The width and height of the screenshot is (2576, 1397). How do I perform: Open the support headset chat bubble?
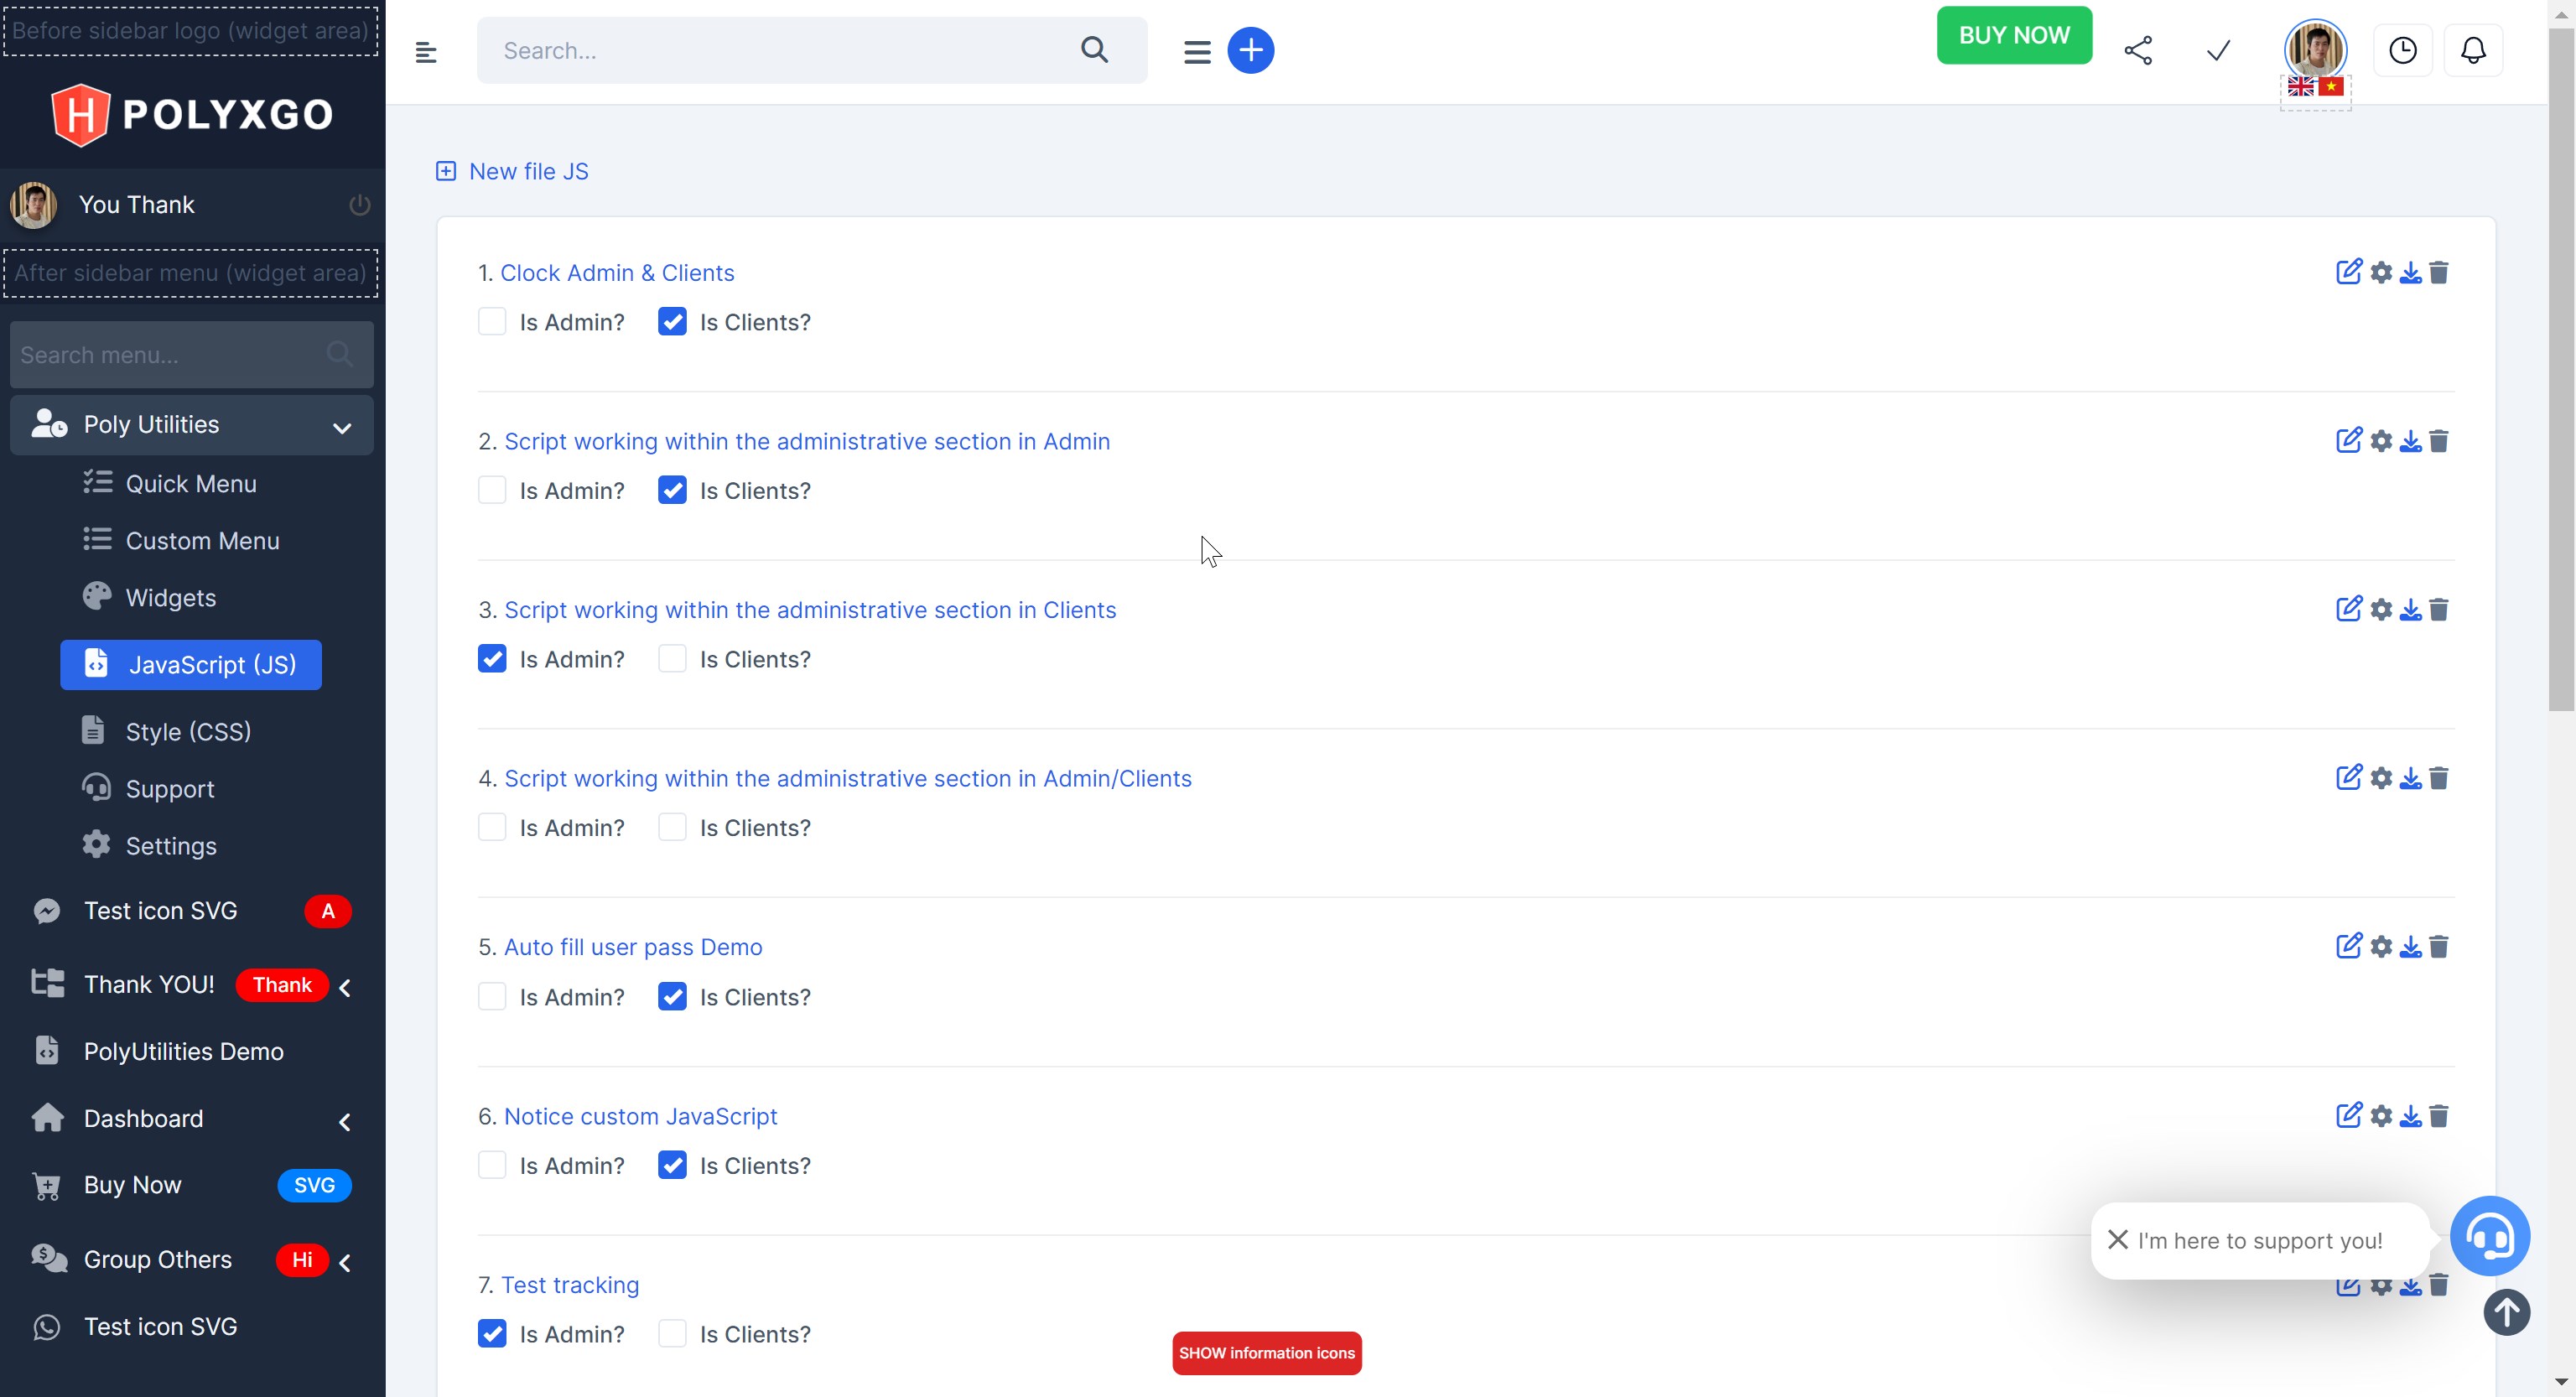click(2489, 1236)
